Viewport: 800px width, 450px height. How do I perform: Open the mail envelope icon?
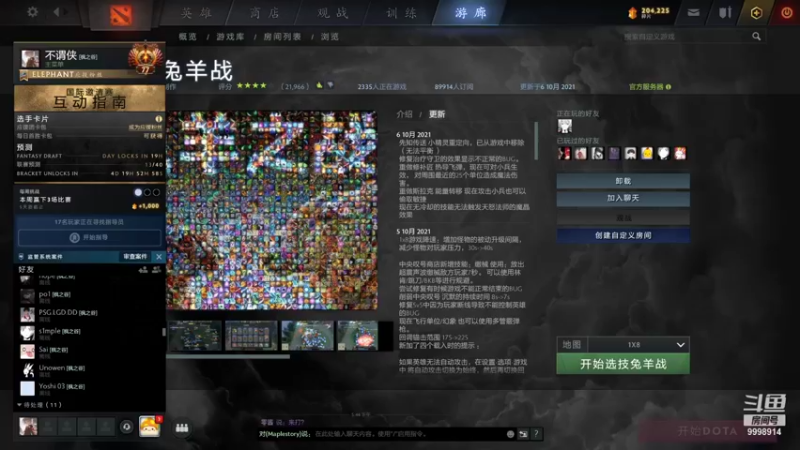point(693,13)
